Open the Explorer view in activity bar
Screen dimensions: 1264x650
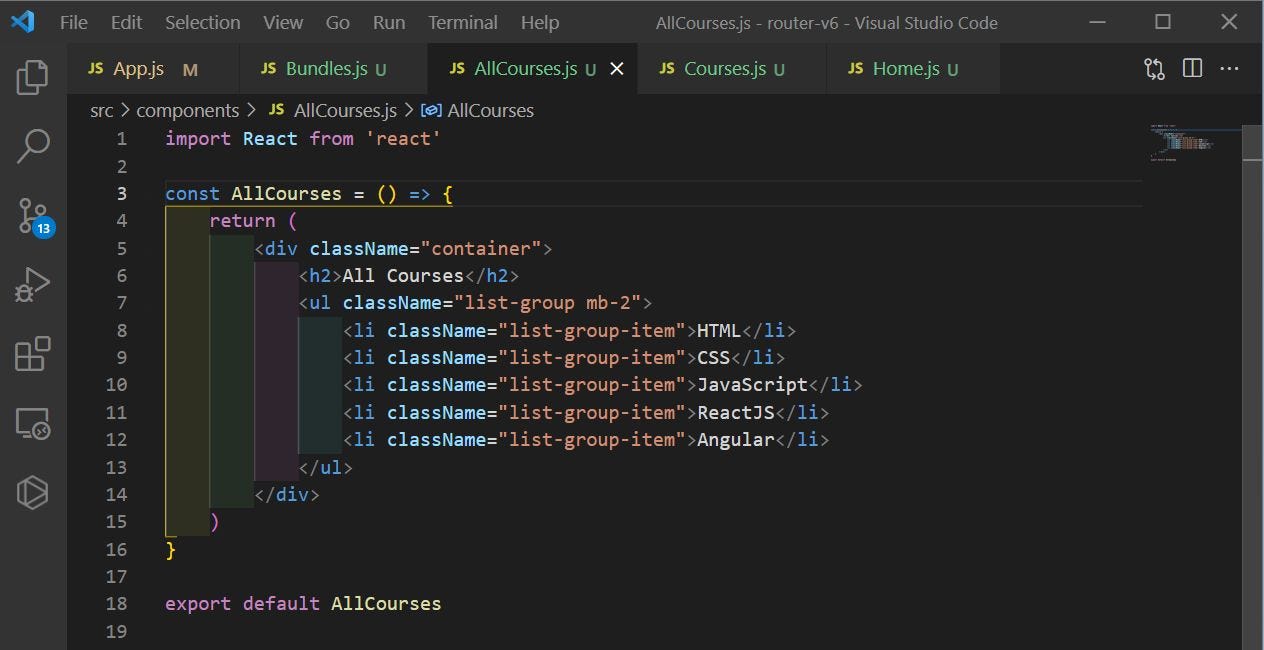[33, 76]
